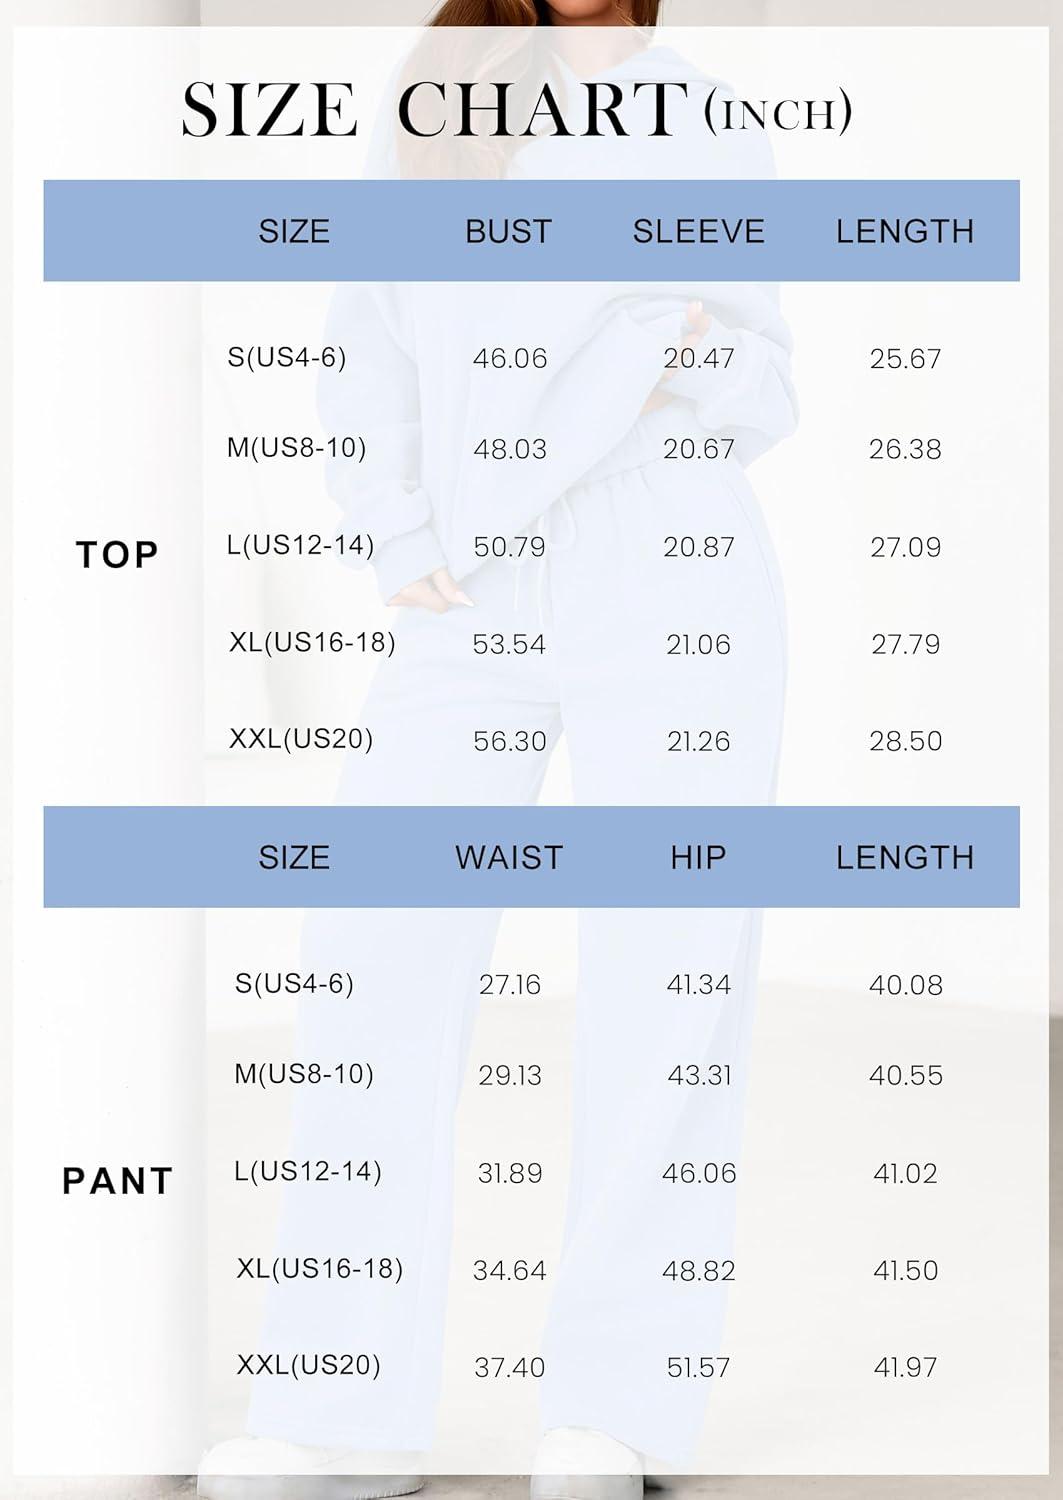The height and width of the screenshot is (1500, 1063).
Task: Click the (INCH) unit label in title
Action: [x=778, y=112]
